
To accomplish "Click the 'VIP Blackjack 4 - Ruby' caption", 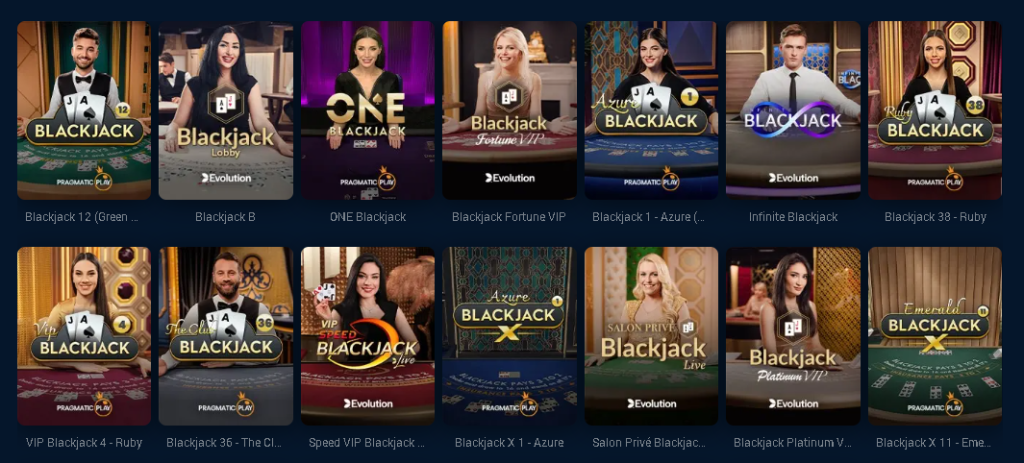I will [x=84, y=443].
